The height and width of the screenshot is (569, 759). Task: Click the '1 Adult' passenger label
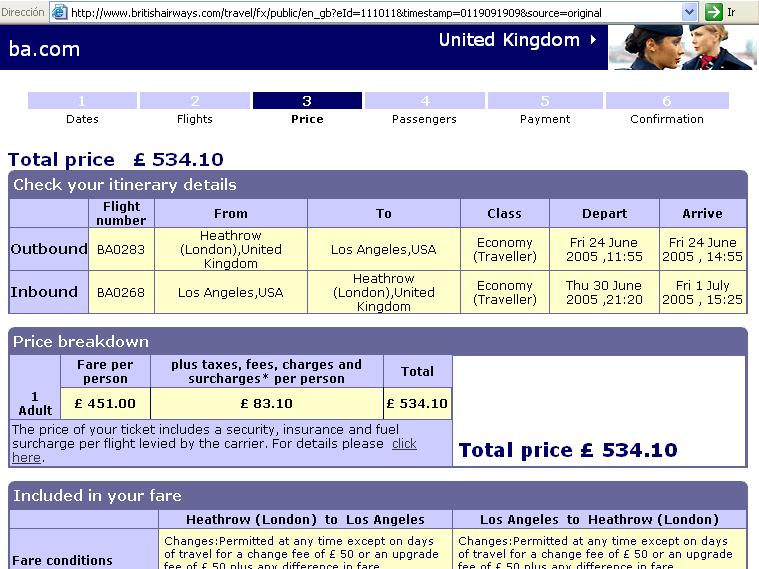[x=35, y=403]
